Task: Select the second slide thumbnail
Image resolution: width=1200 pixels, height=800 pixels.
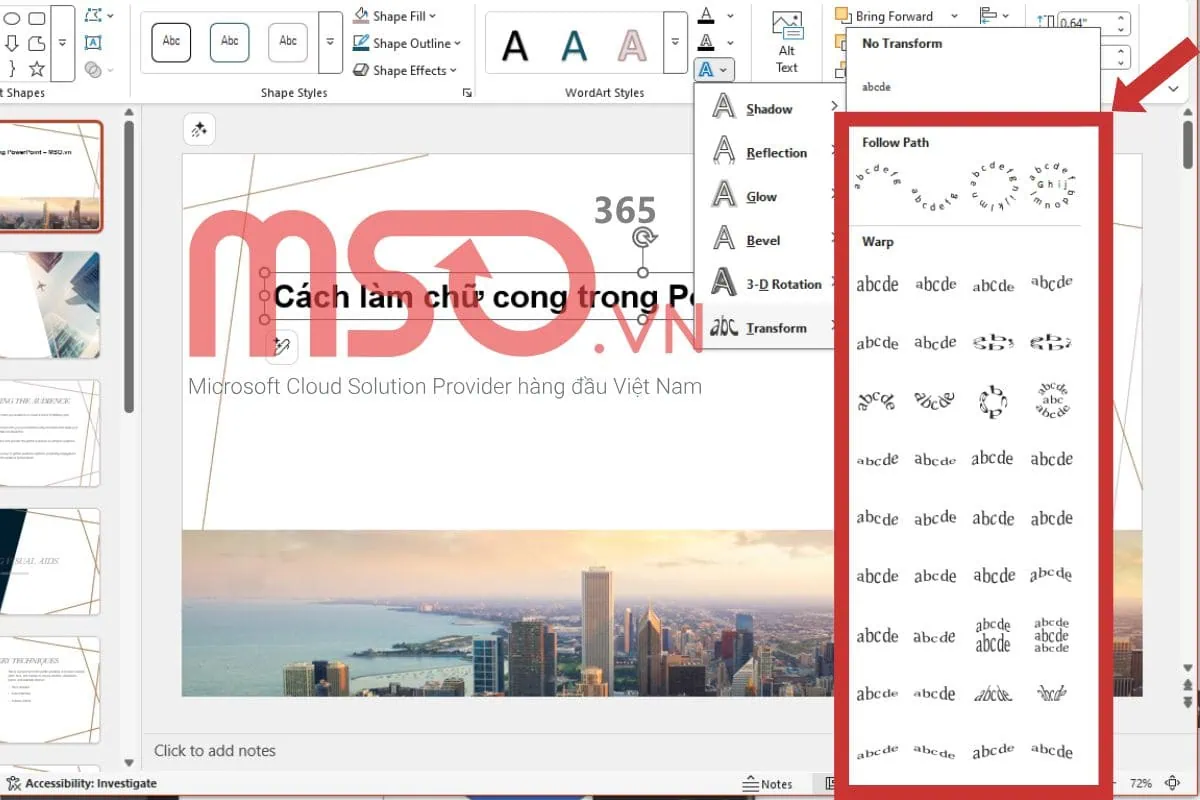Action: pyautogui.click(x=50, y=305)
